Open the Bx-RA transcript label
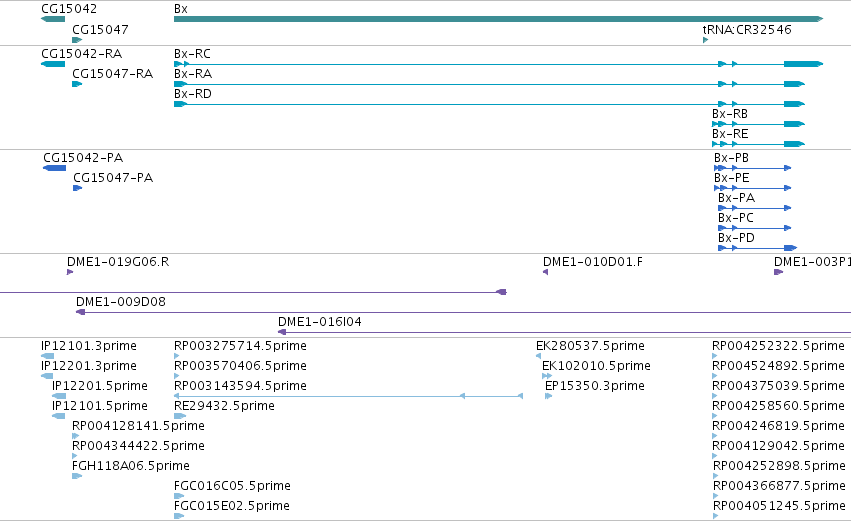Image resolution: width=851 pixels, height=521 pixels. pyautogui.click(x=193, y=74)
